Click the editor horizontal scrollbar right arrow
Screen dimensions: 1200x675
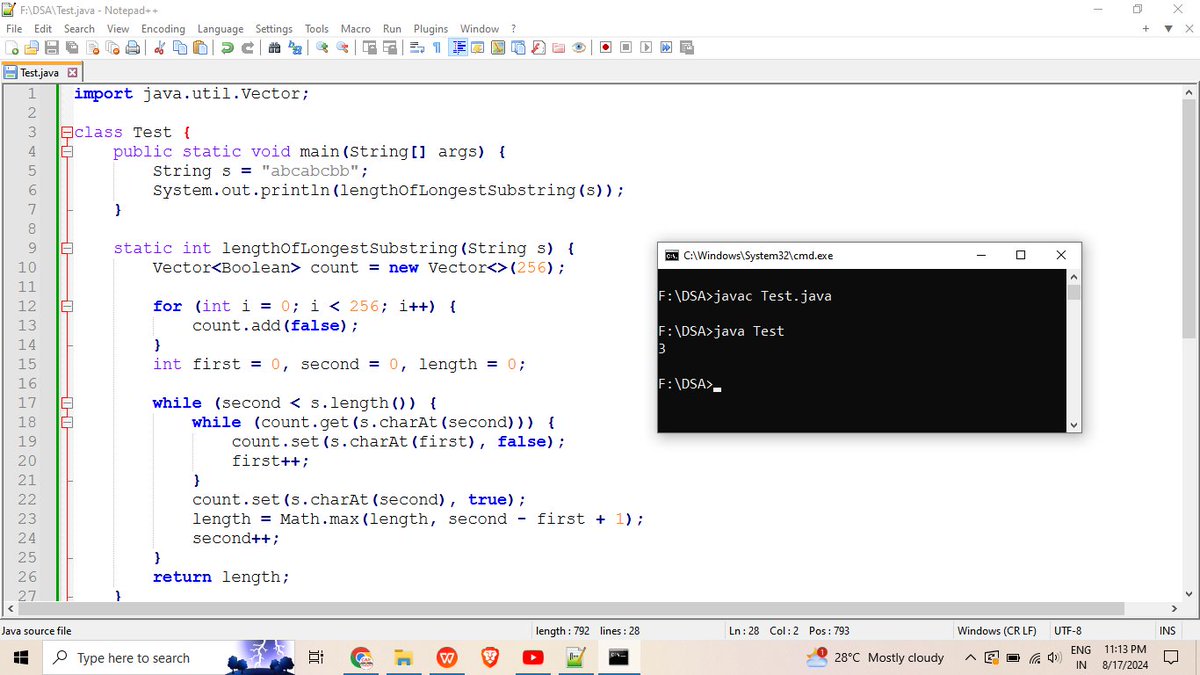pyautogui.click(x=1174, y=609)
